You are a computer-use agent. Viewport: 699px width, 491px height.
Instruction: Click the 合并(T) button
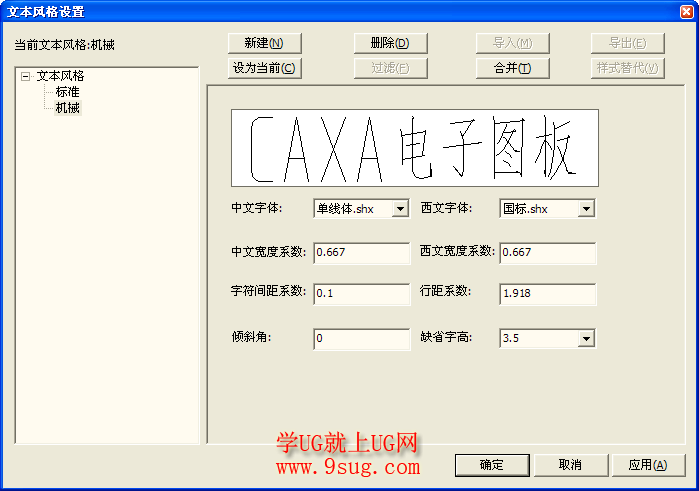coord(513,68)
